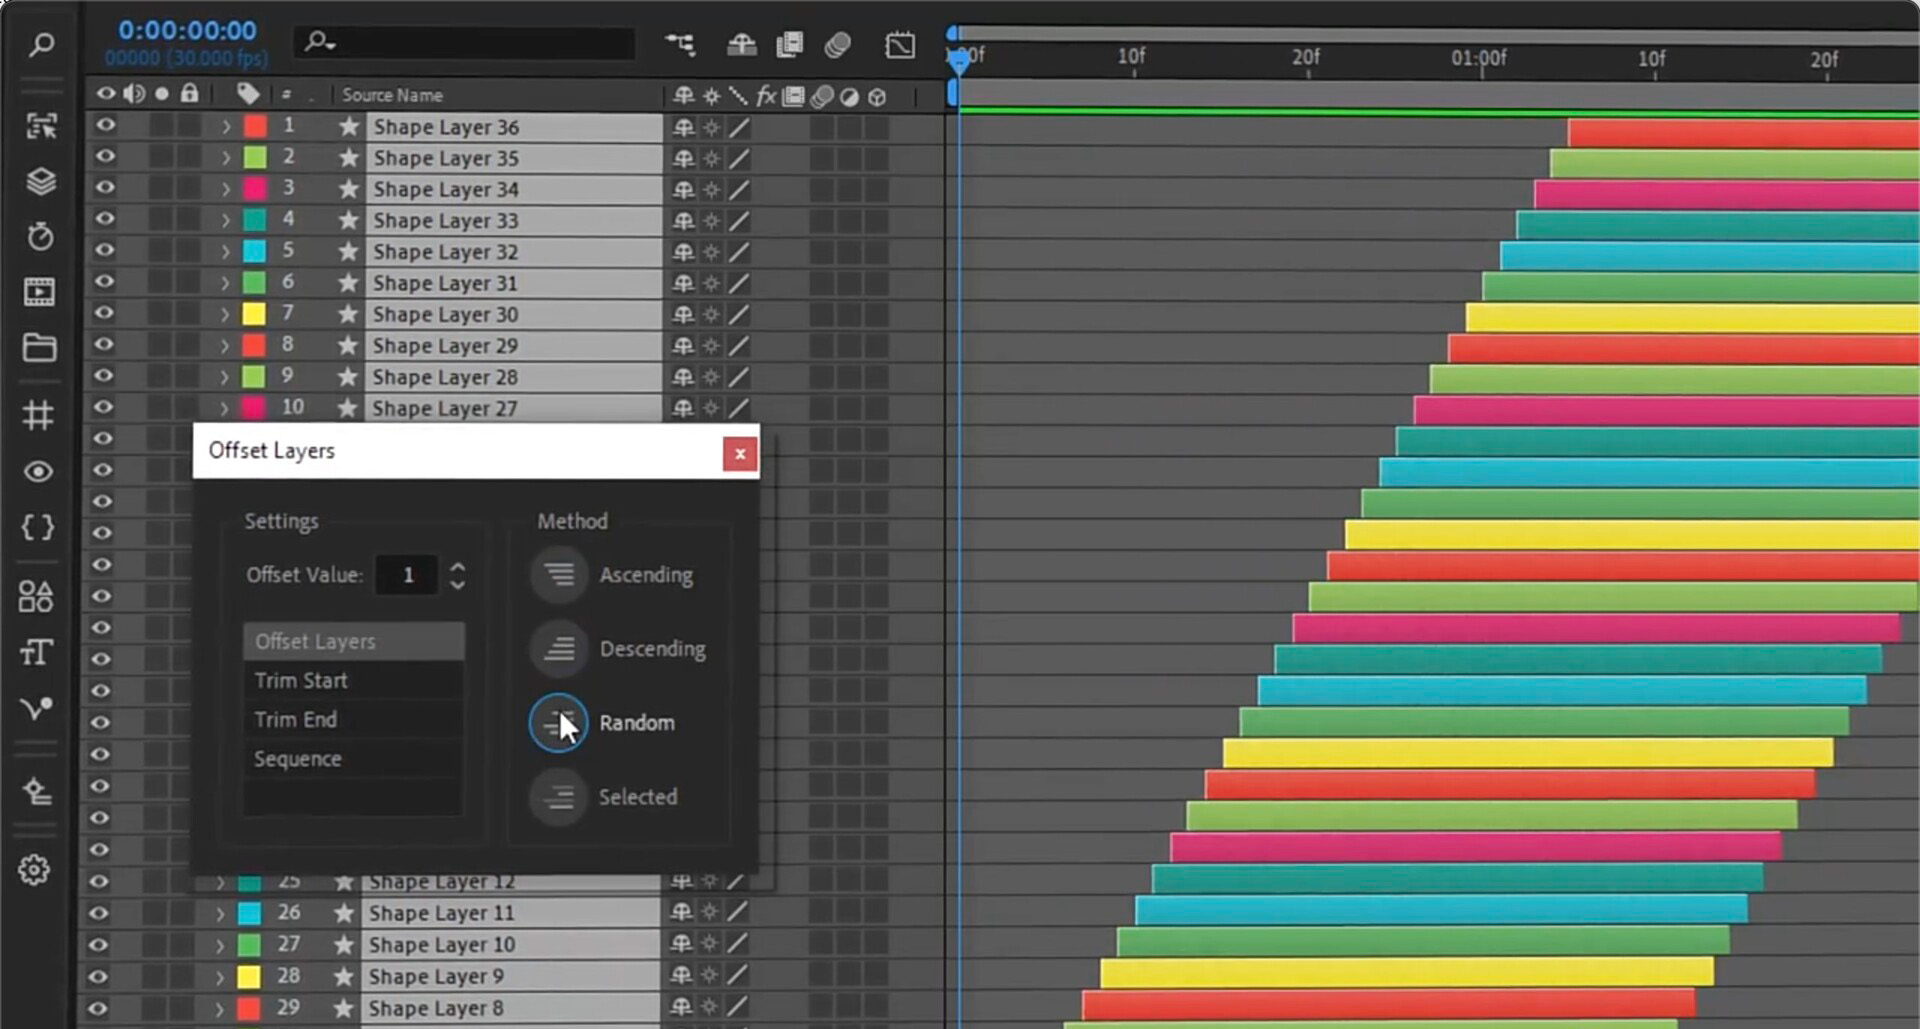This screenshot has height=1029, width=1920.
Task: Expand Shape Layer 11 properties
Action: click(220, 913)
